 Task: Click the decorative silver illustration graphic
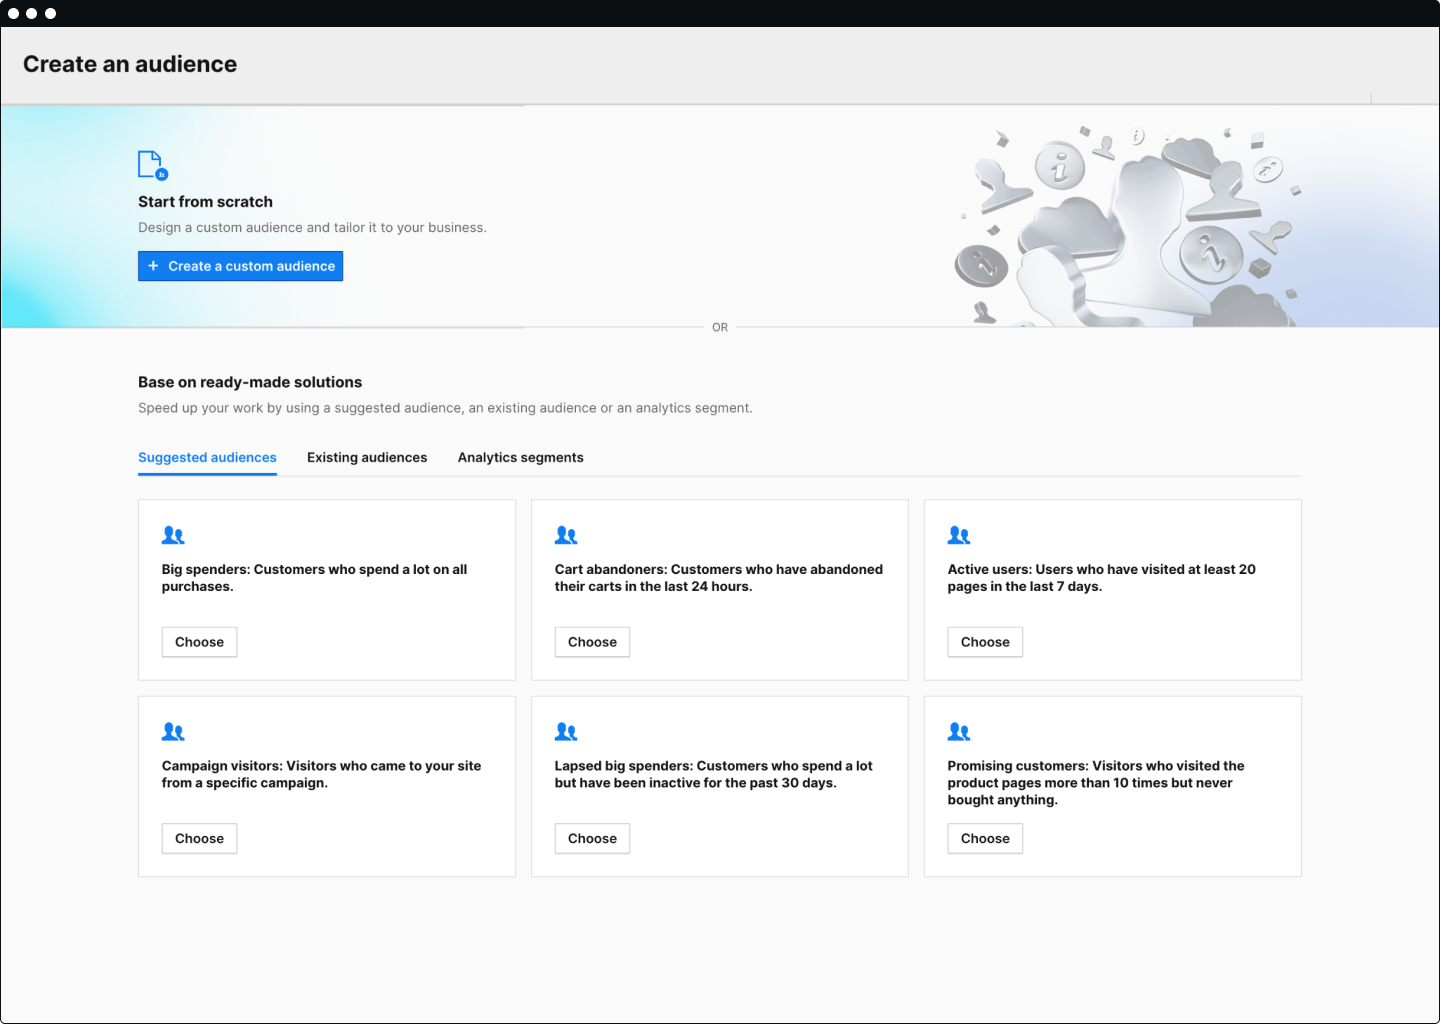tap(1125, 230)
